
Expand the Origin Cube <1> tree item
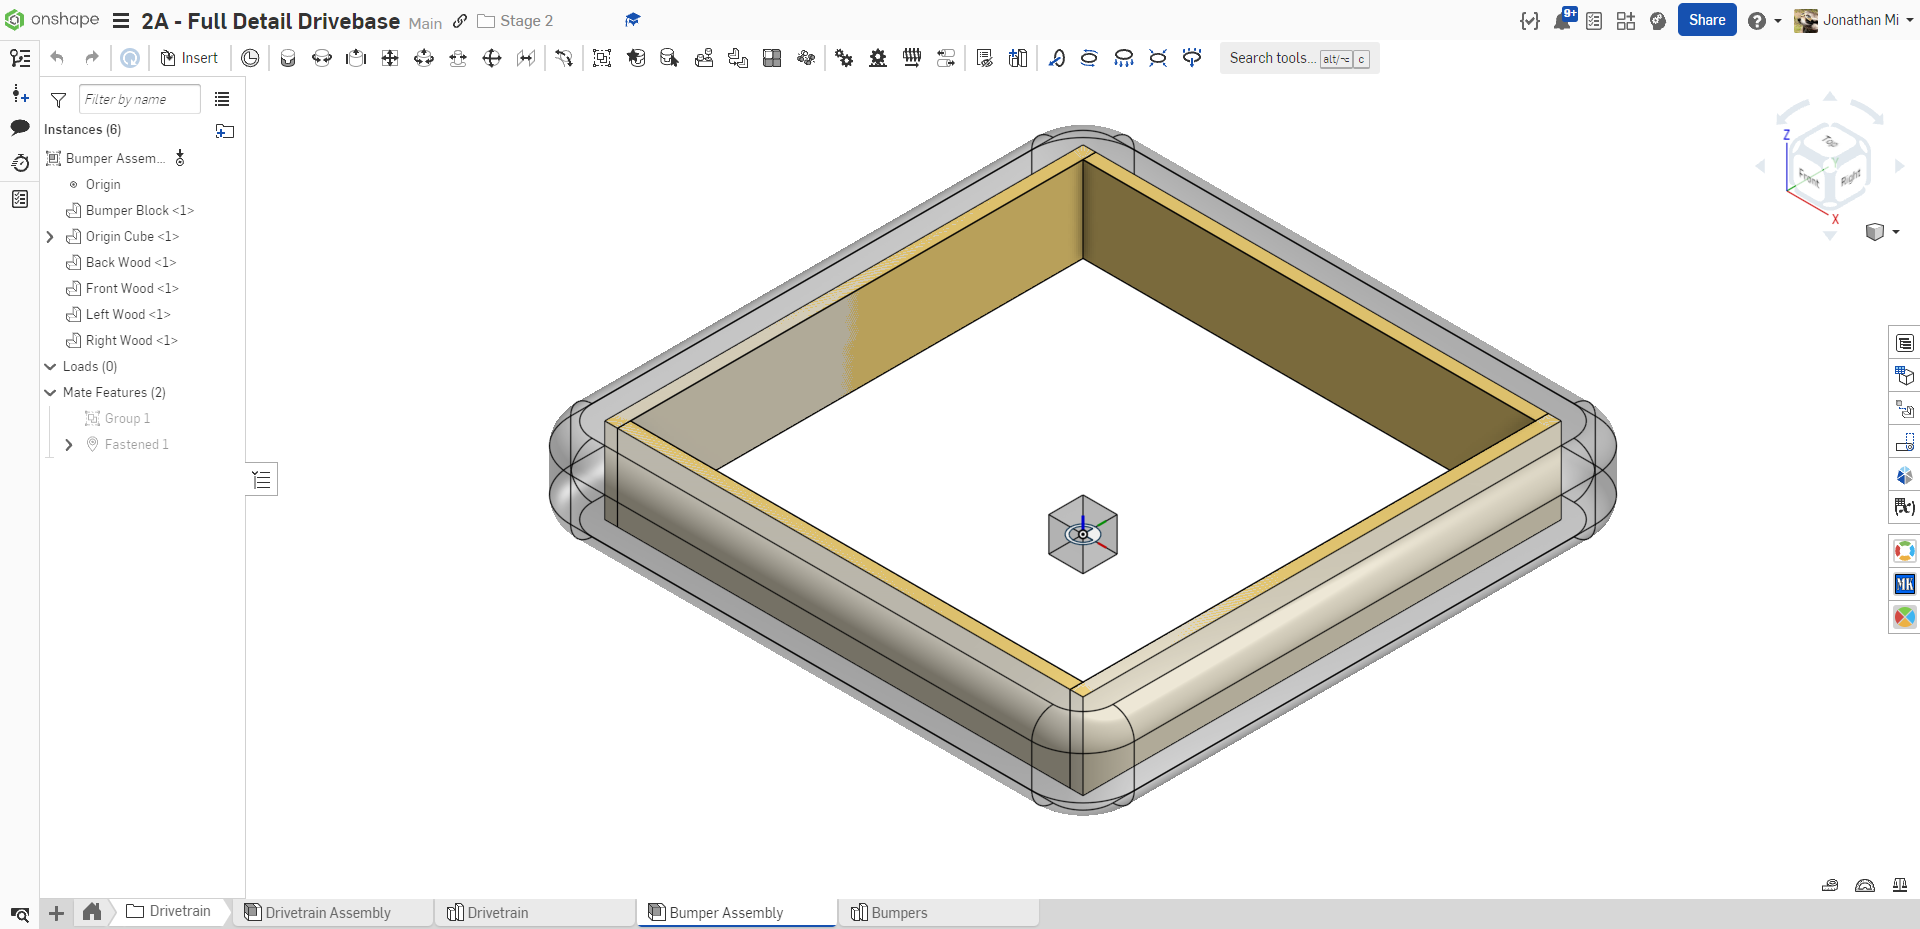click(50, 237)
